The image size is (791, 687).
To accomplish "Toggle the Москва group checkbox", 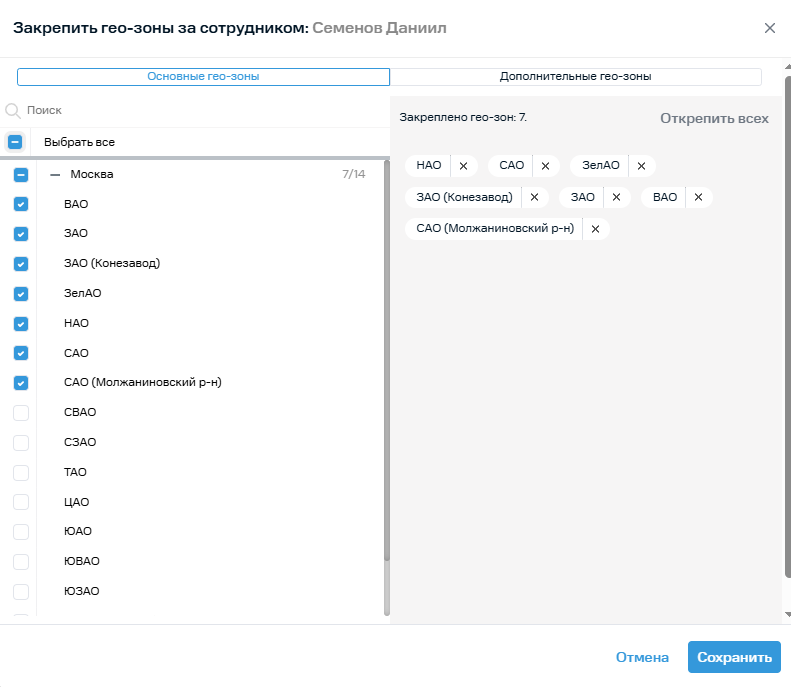I will [x=21, y=175].
